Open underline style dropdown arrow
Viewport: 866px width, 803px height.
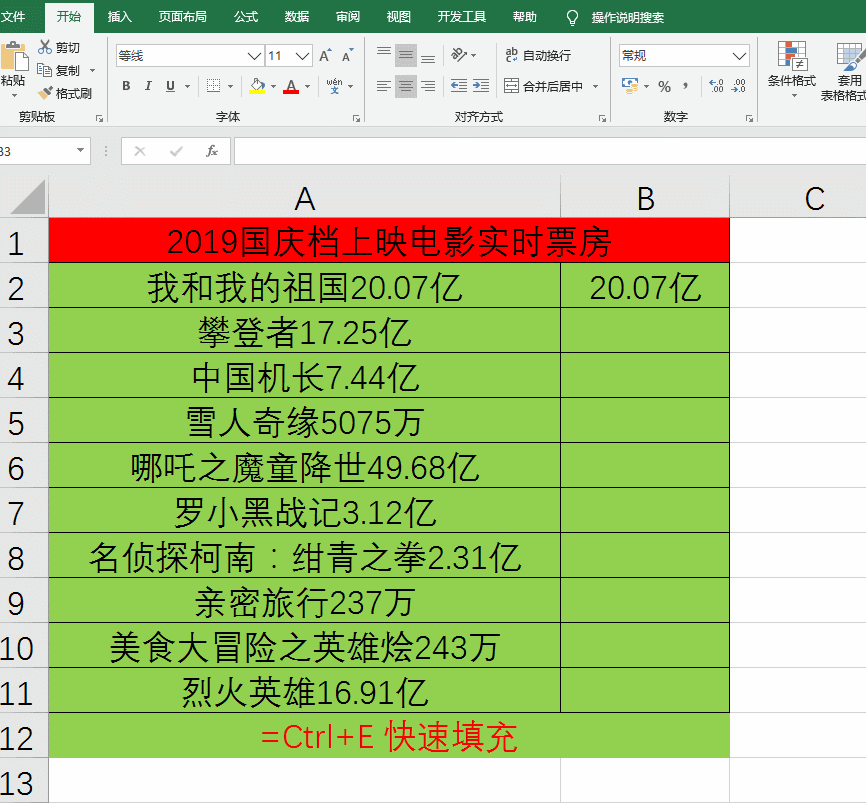188,87
